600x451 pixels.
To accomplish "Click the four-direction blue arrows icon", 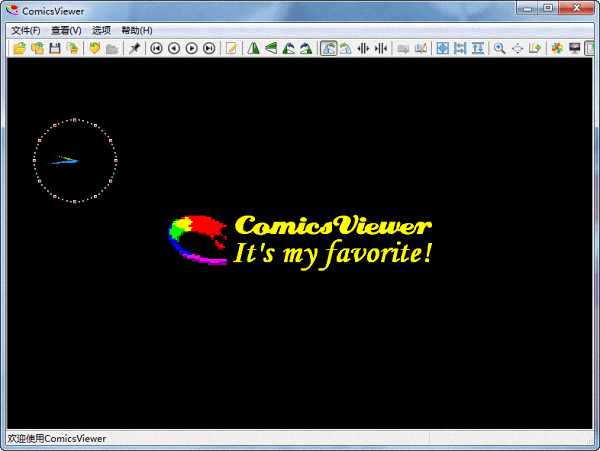I will [x=517, y=48].
